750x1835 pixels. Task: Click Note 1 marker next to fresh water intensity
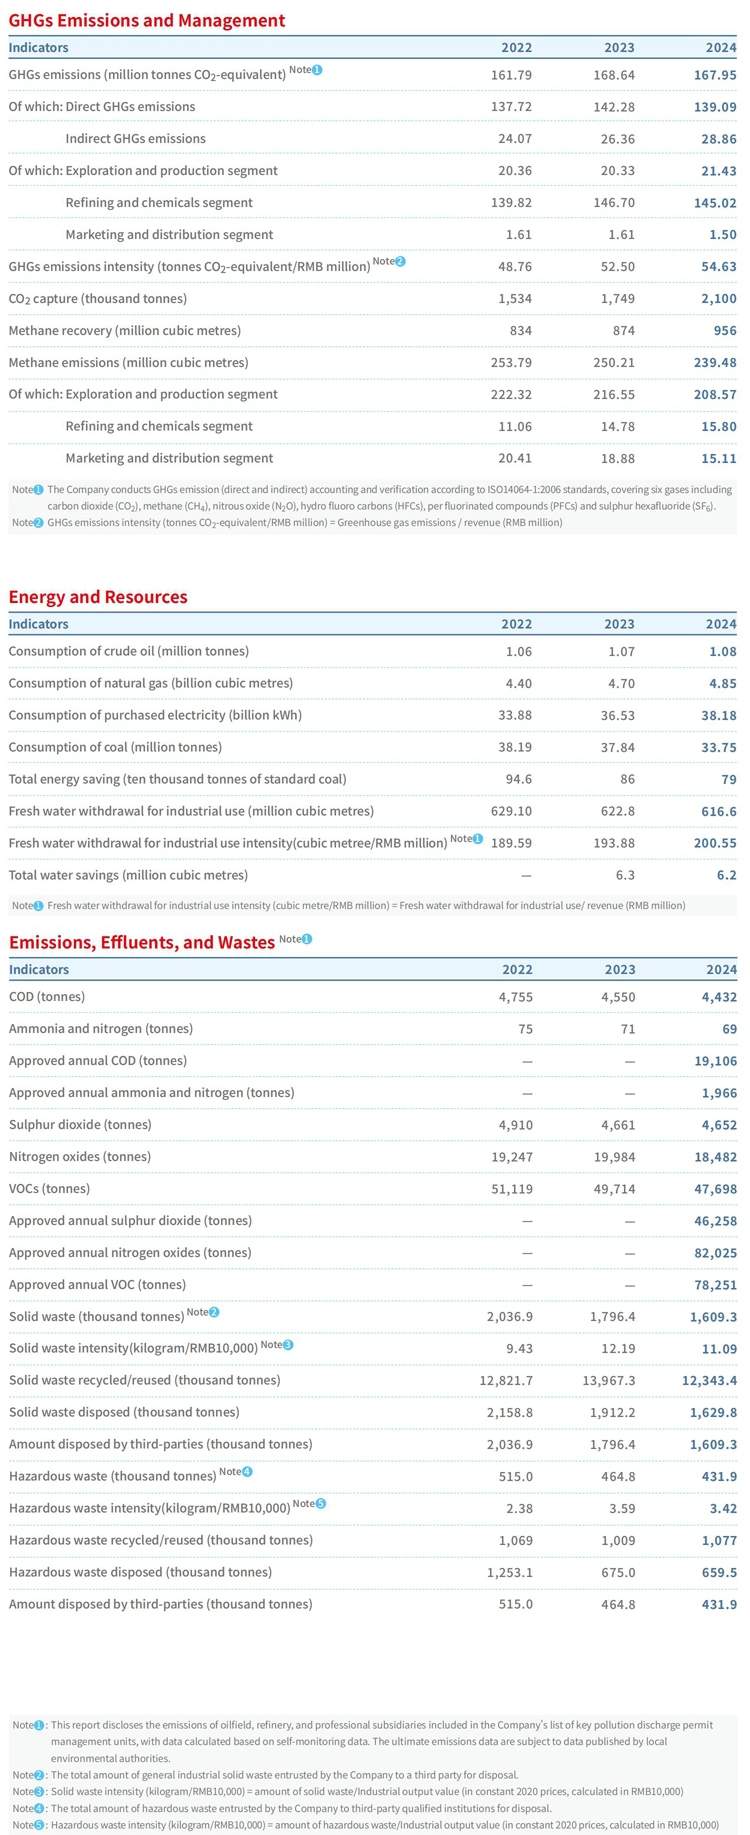pyautogui.click(x=466, y=838)
